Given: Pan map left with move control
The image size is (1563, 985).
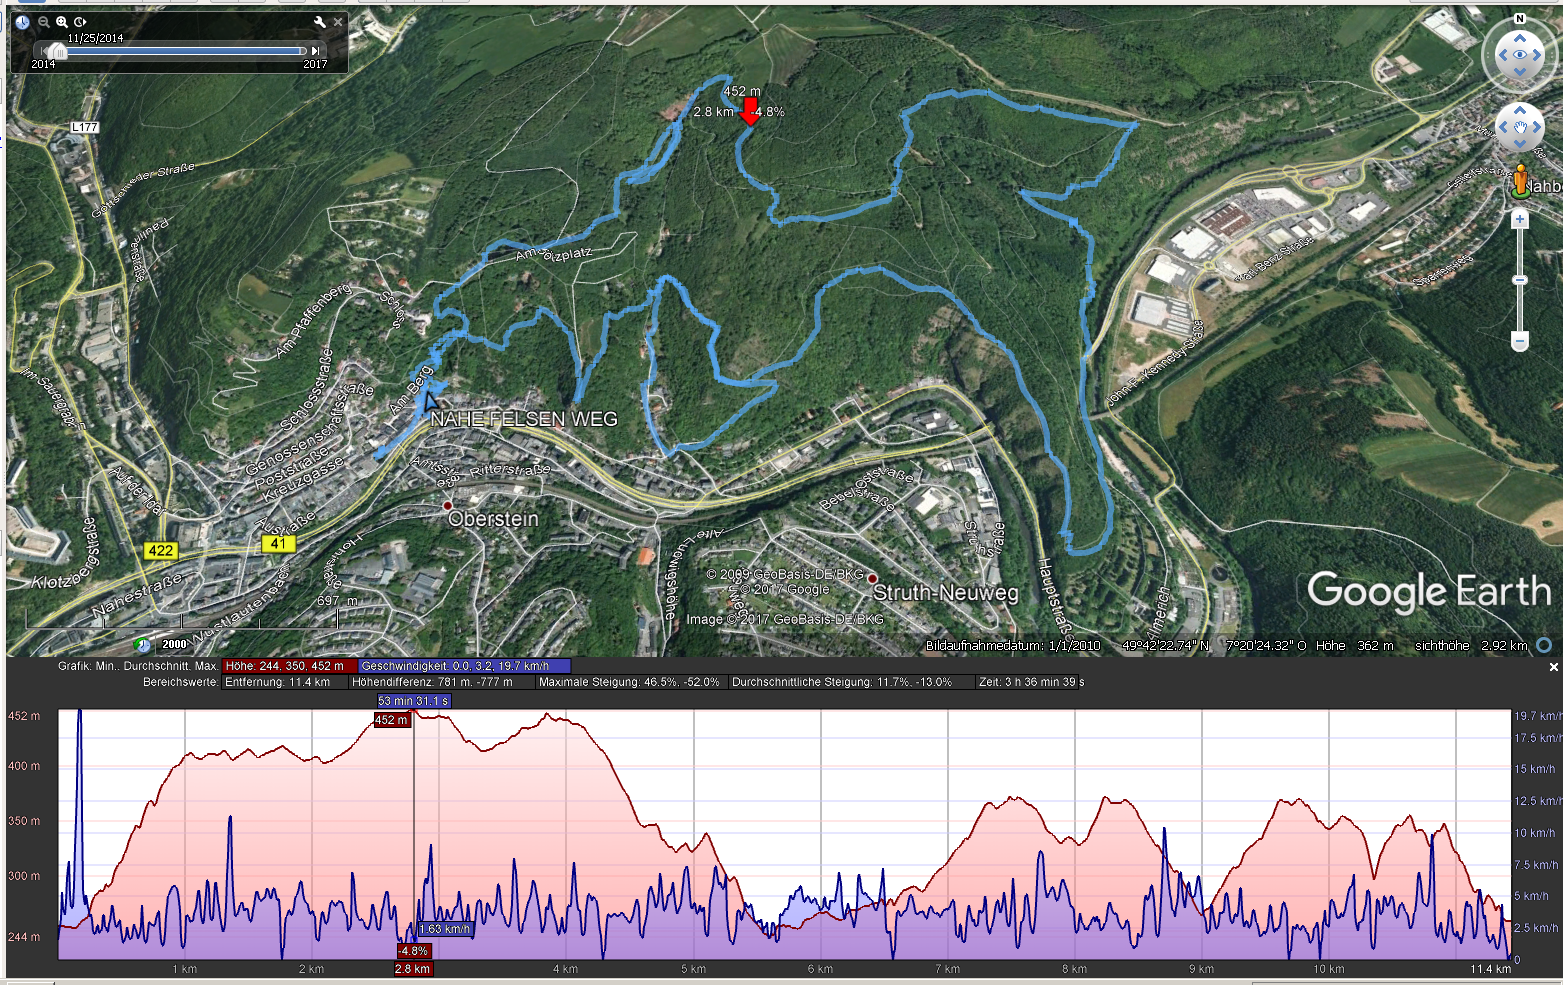Looking at the screenshot, I should point(1502,127).
